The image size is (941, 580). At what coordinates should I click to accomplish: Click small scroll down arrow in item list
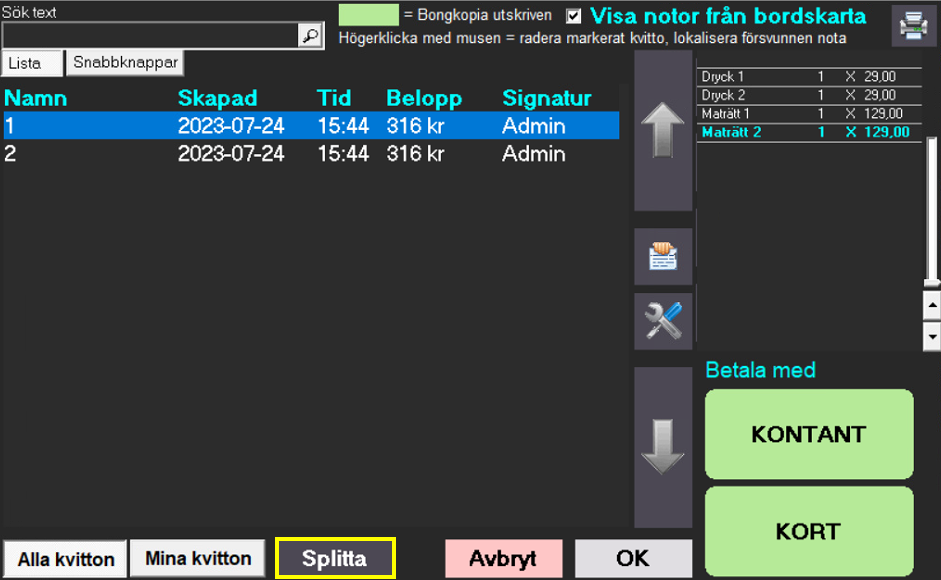pos(932,337)
